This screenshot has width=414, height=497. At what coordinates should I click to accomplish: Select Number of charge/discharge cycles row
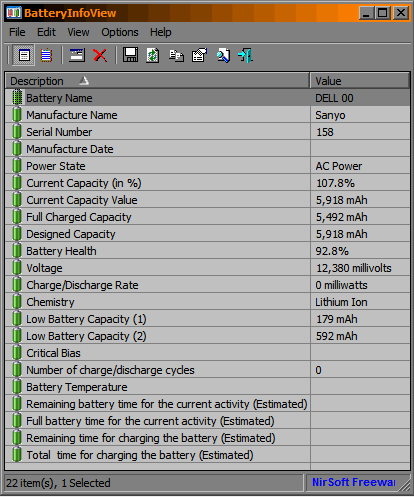point(207,370)
